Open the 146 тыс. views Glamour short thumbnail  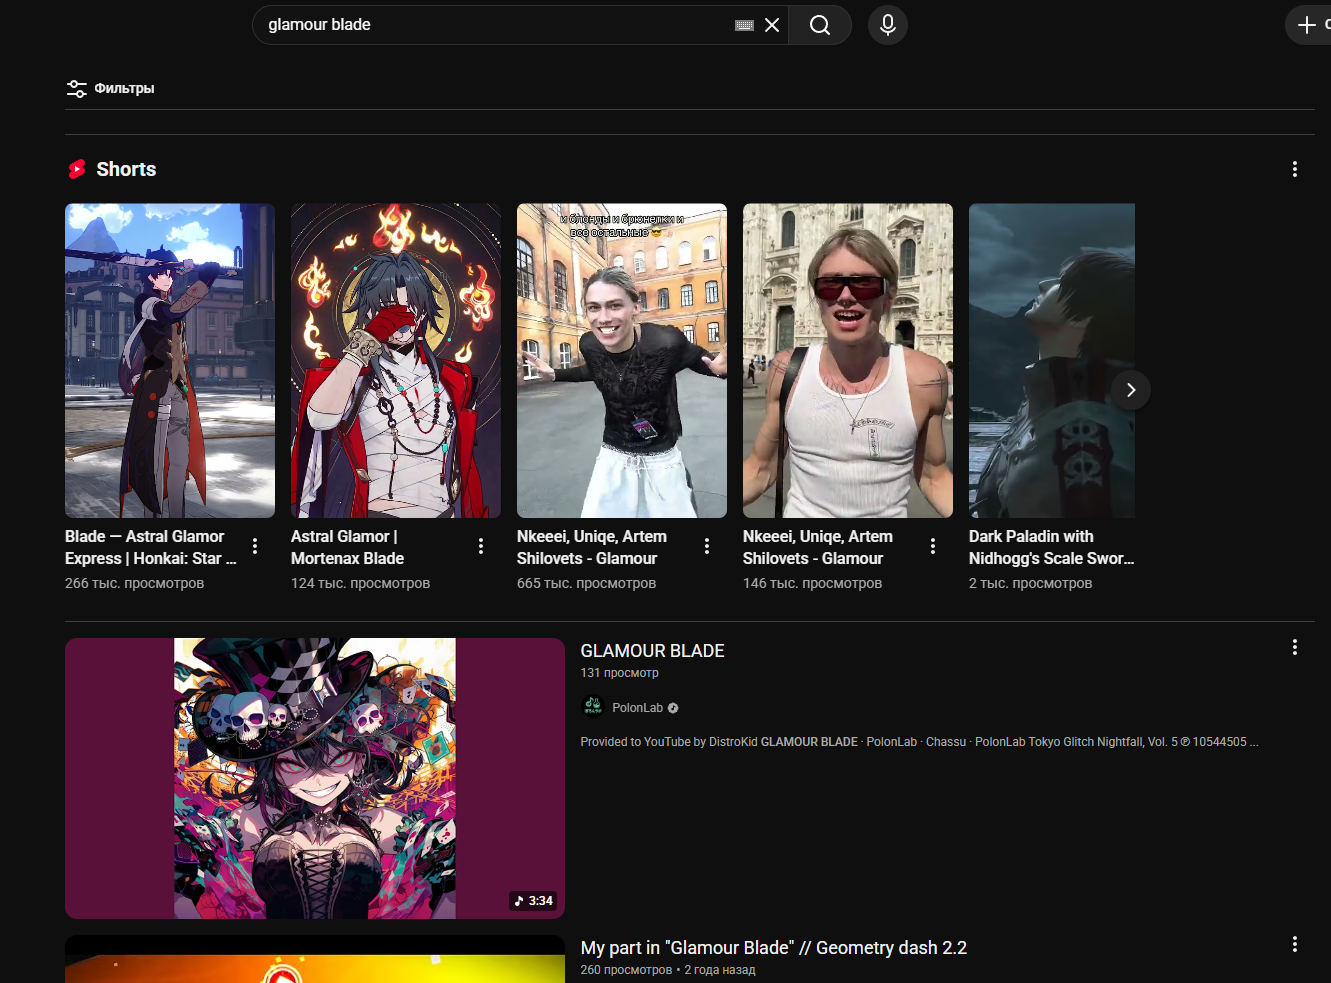pyautogui.click(x=848, y=361)
